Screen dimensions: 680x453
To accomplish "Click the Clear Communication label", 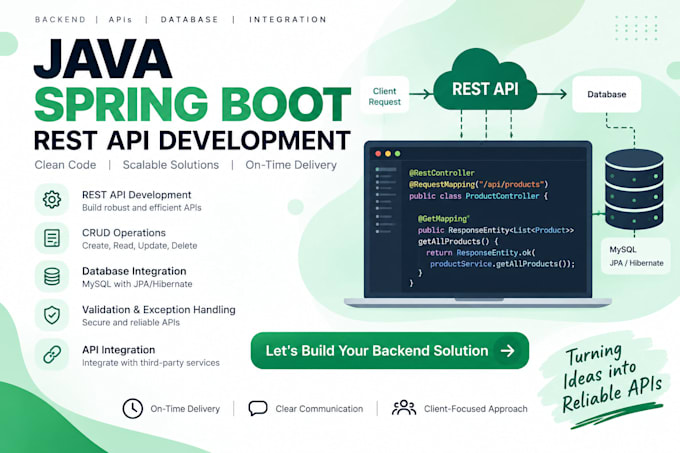I will [319, 409].
